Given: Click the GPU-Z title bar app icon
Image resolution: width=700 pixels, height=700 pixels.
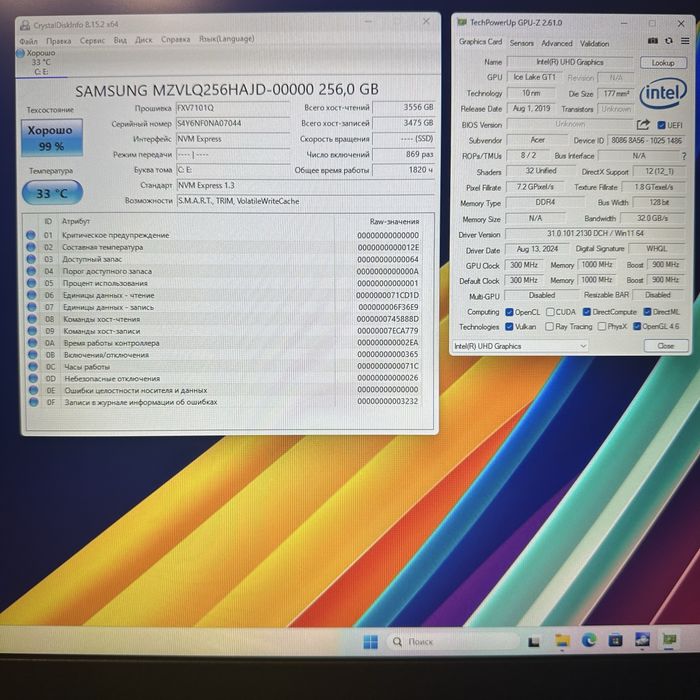Looking at the screenshot, I should [x=462, y=22].
